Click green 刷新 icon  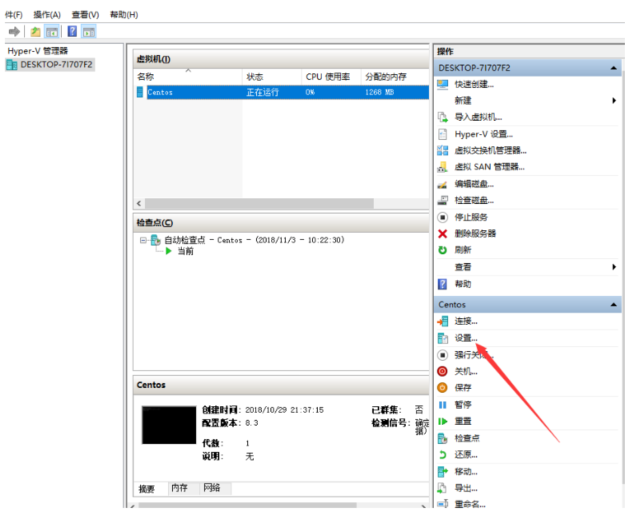point(442,250)
